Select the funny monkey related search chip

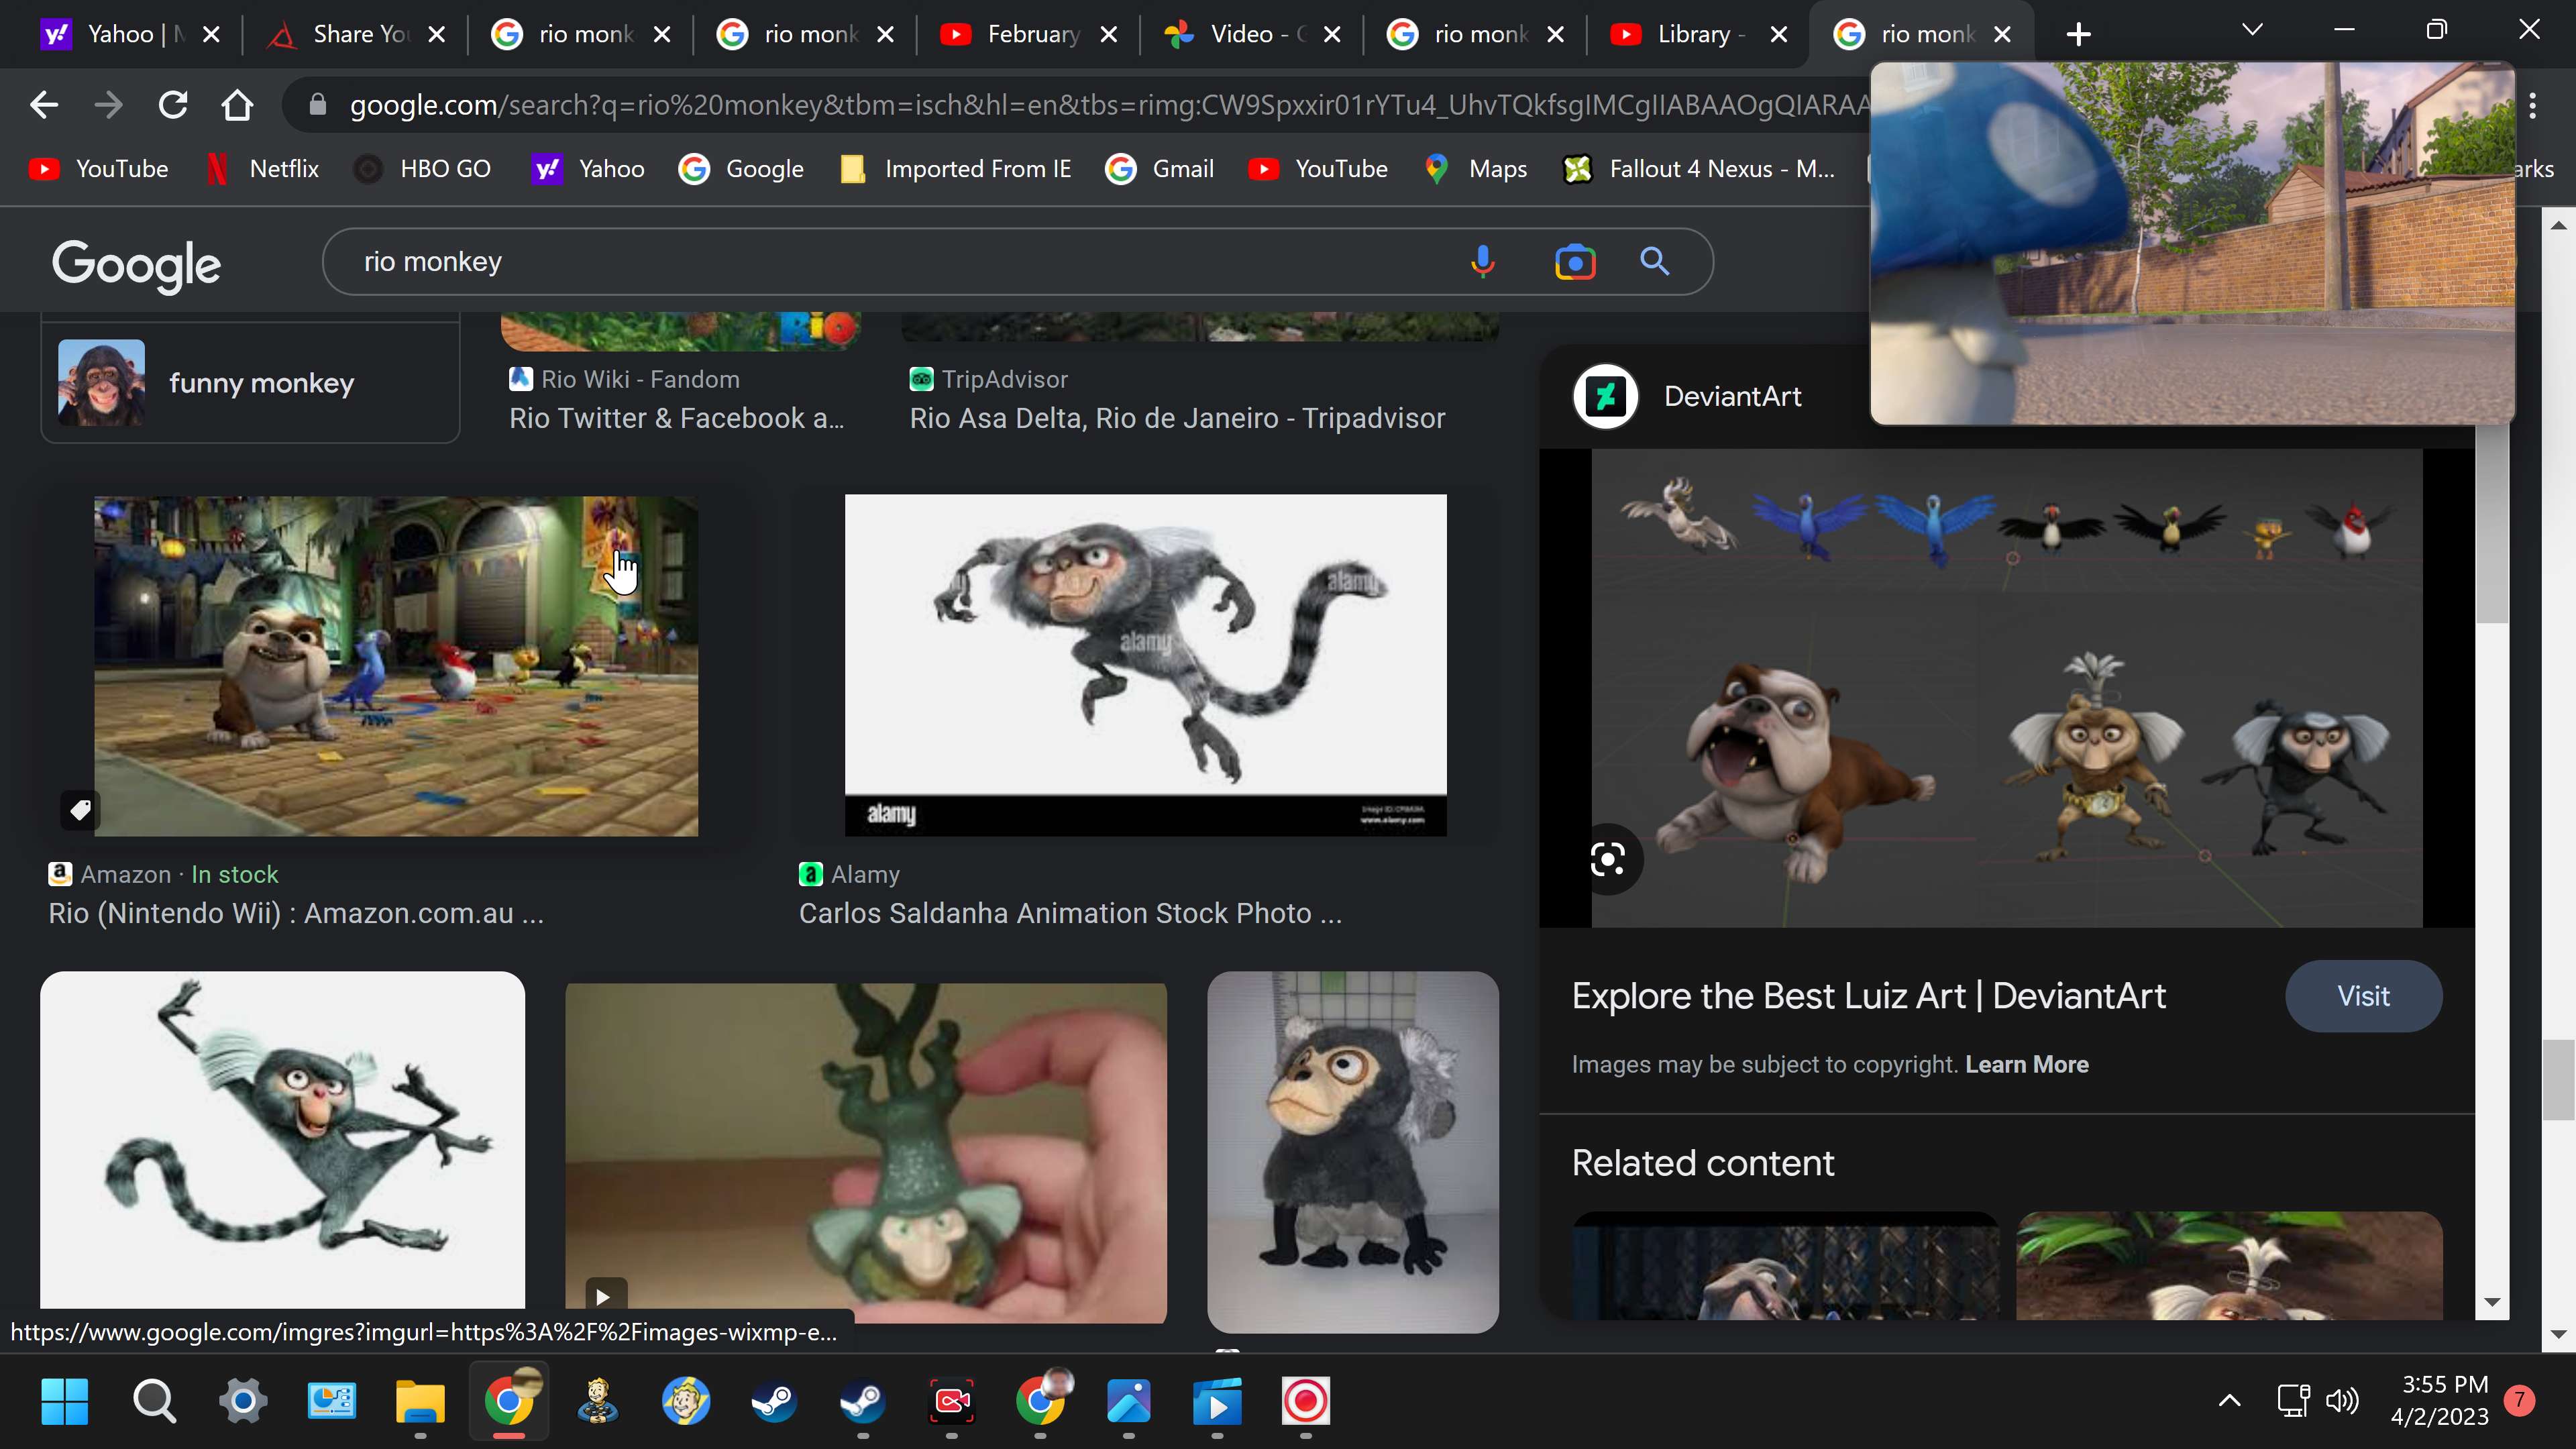(250, 382)
